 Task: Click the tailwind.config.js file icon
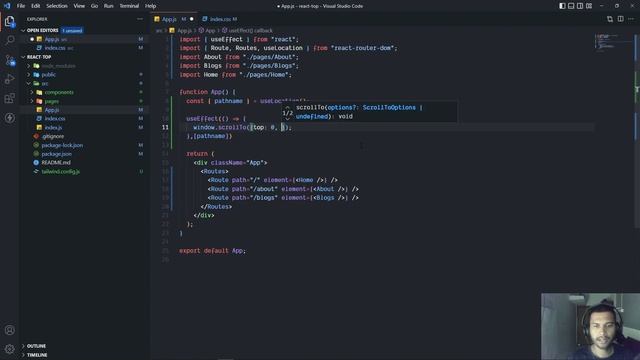[36, 171]
